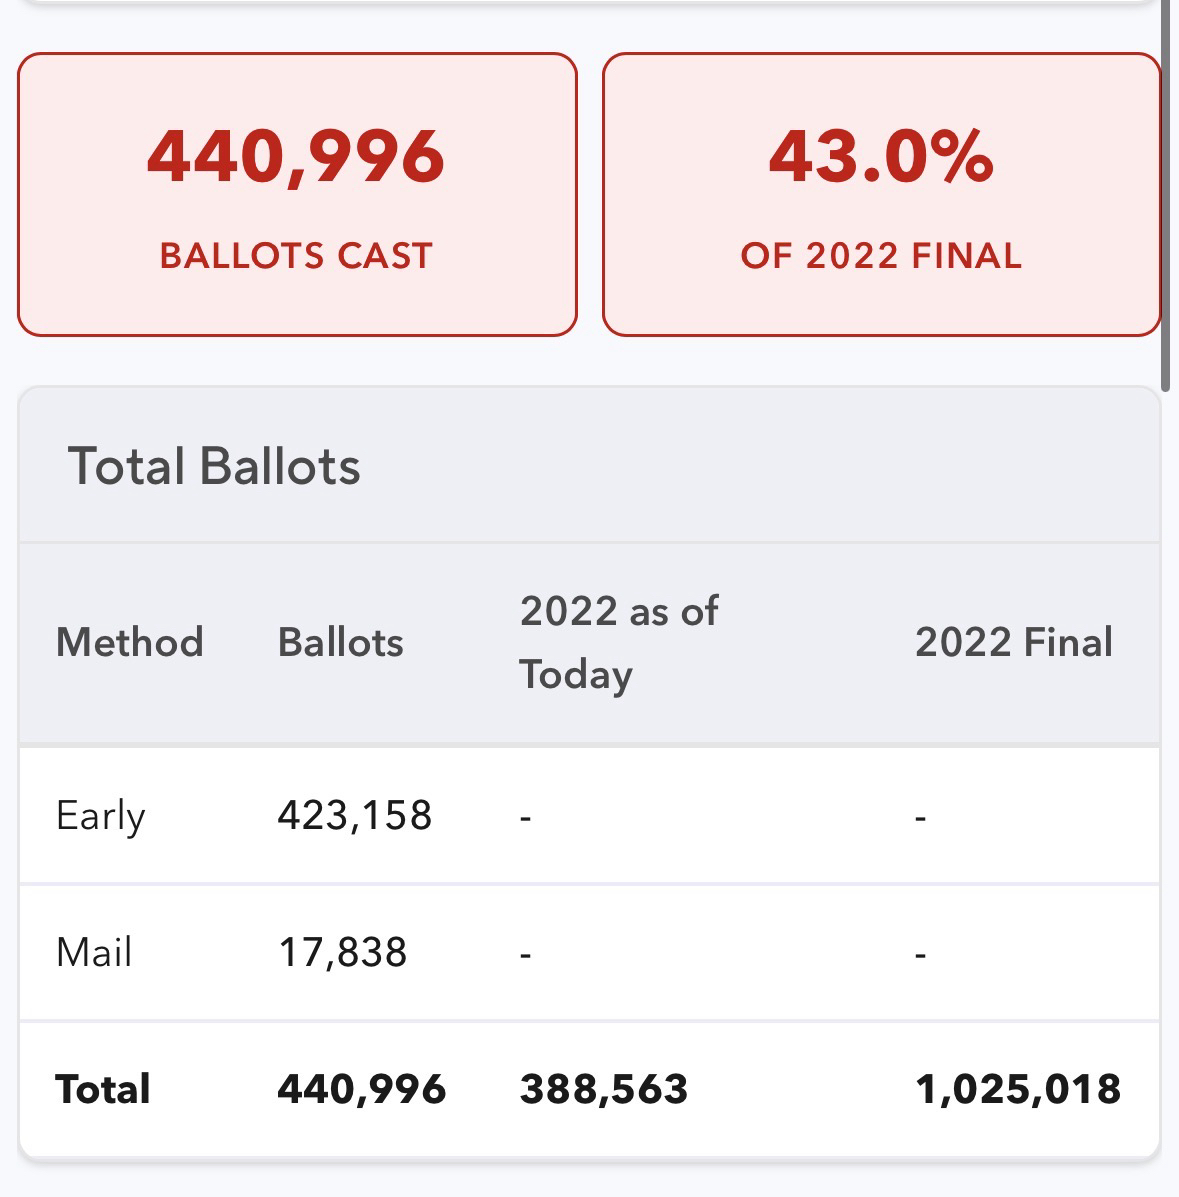Click the Early ballots value 423,158
1179x1197 pixels.
[x=355, y=815]
